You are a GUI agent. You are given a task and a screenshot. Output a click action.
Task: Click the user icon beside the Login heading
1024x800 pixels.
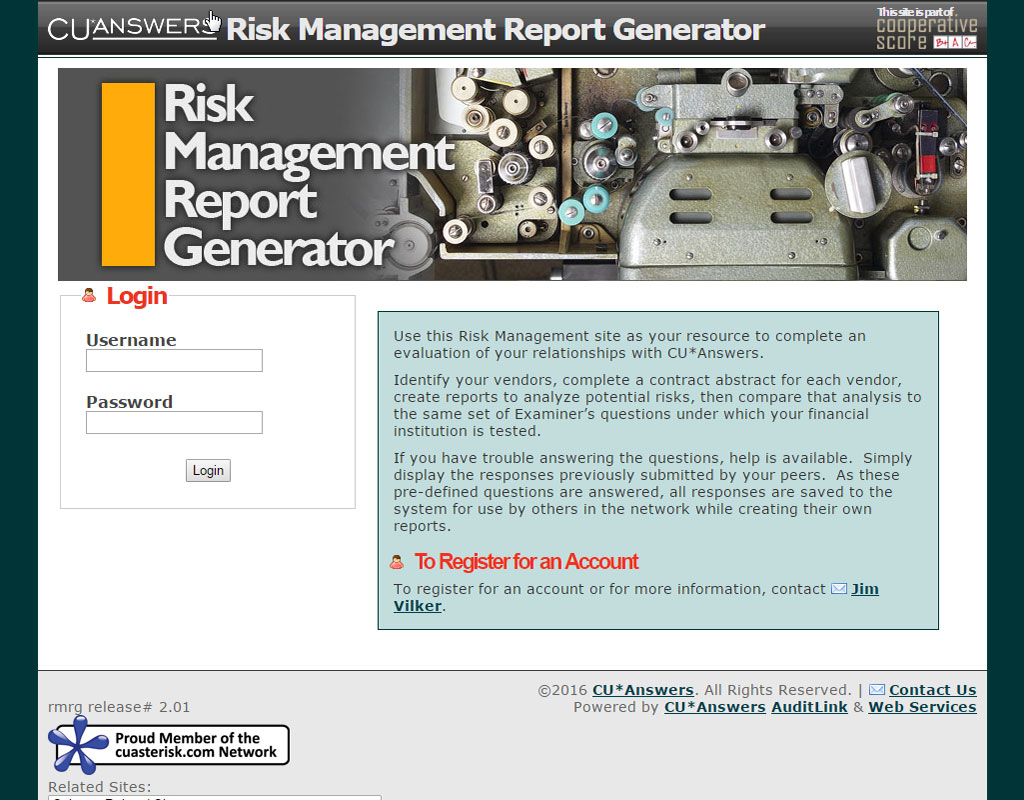(89, 296)
